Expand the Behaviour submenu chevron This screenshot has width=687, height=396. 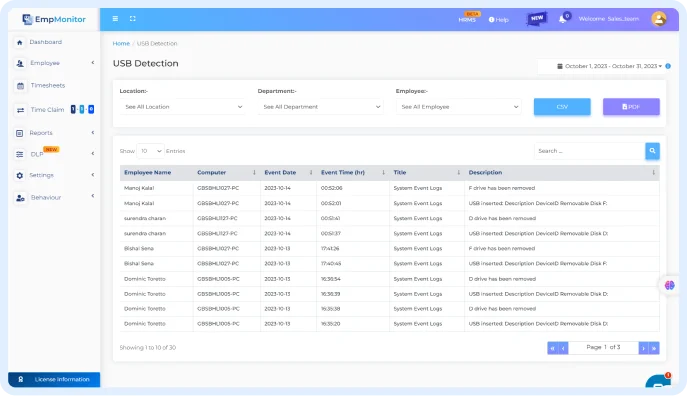click(x=93, y=196)
